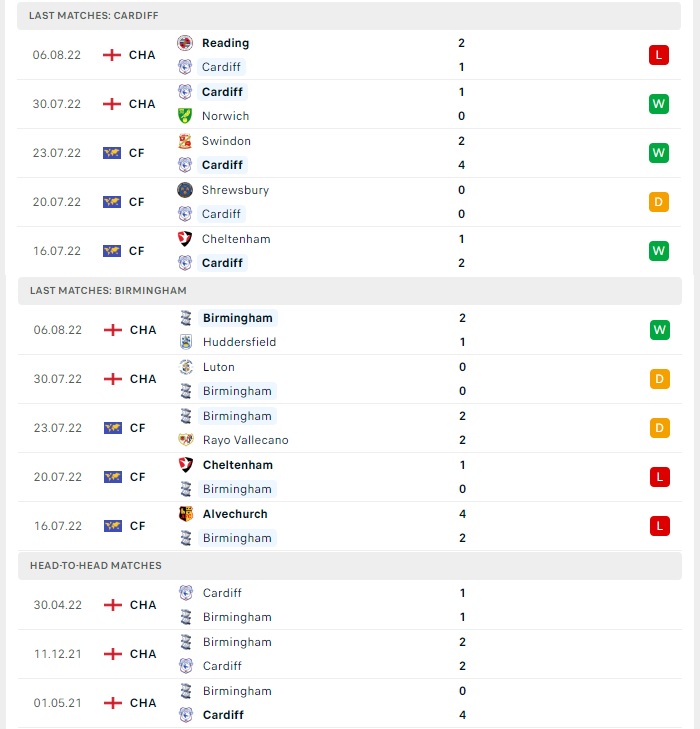
Task: Click the England flag beside 06.08.22 Reading match
Action: click(112, 55)
